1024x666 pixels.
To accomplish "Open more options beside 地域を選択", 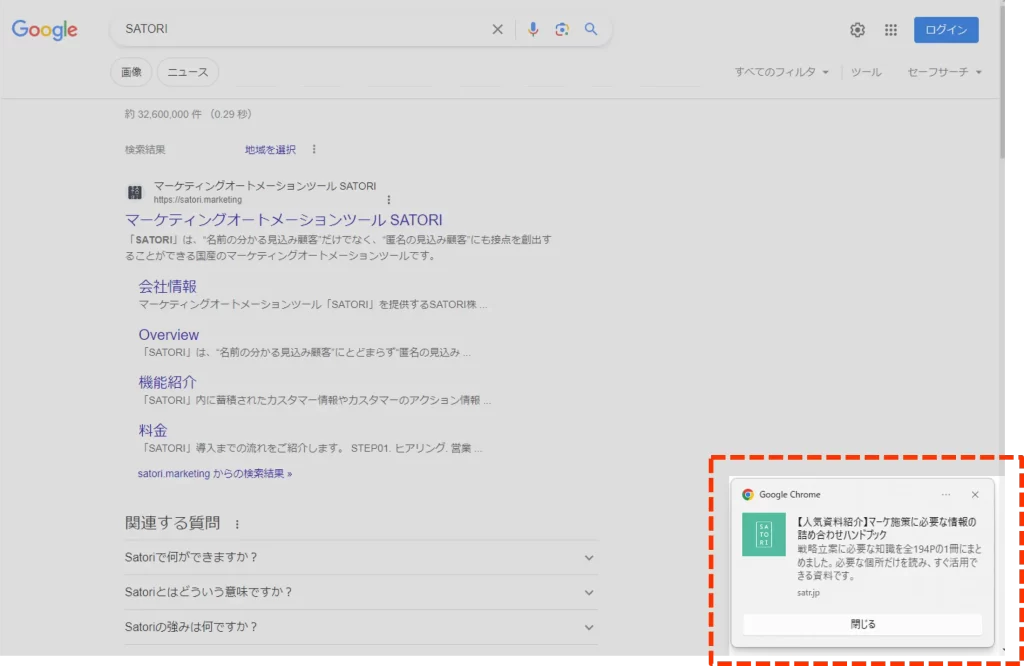I will click(x=314, y=150).
